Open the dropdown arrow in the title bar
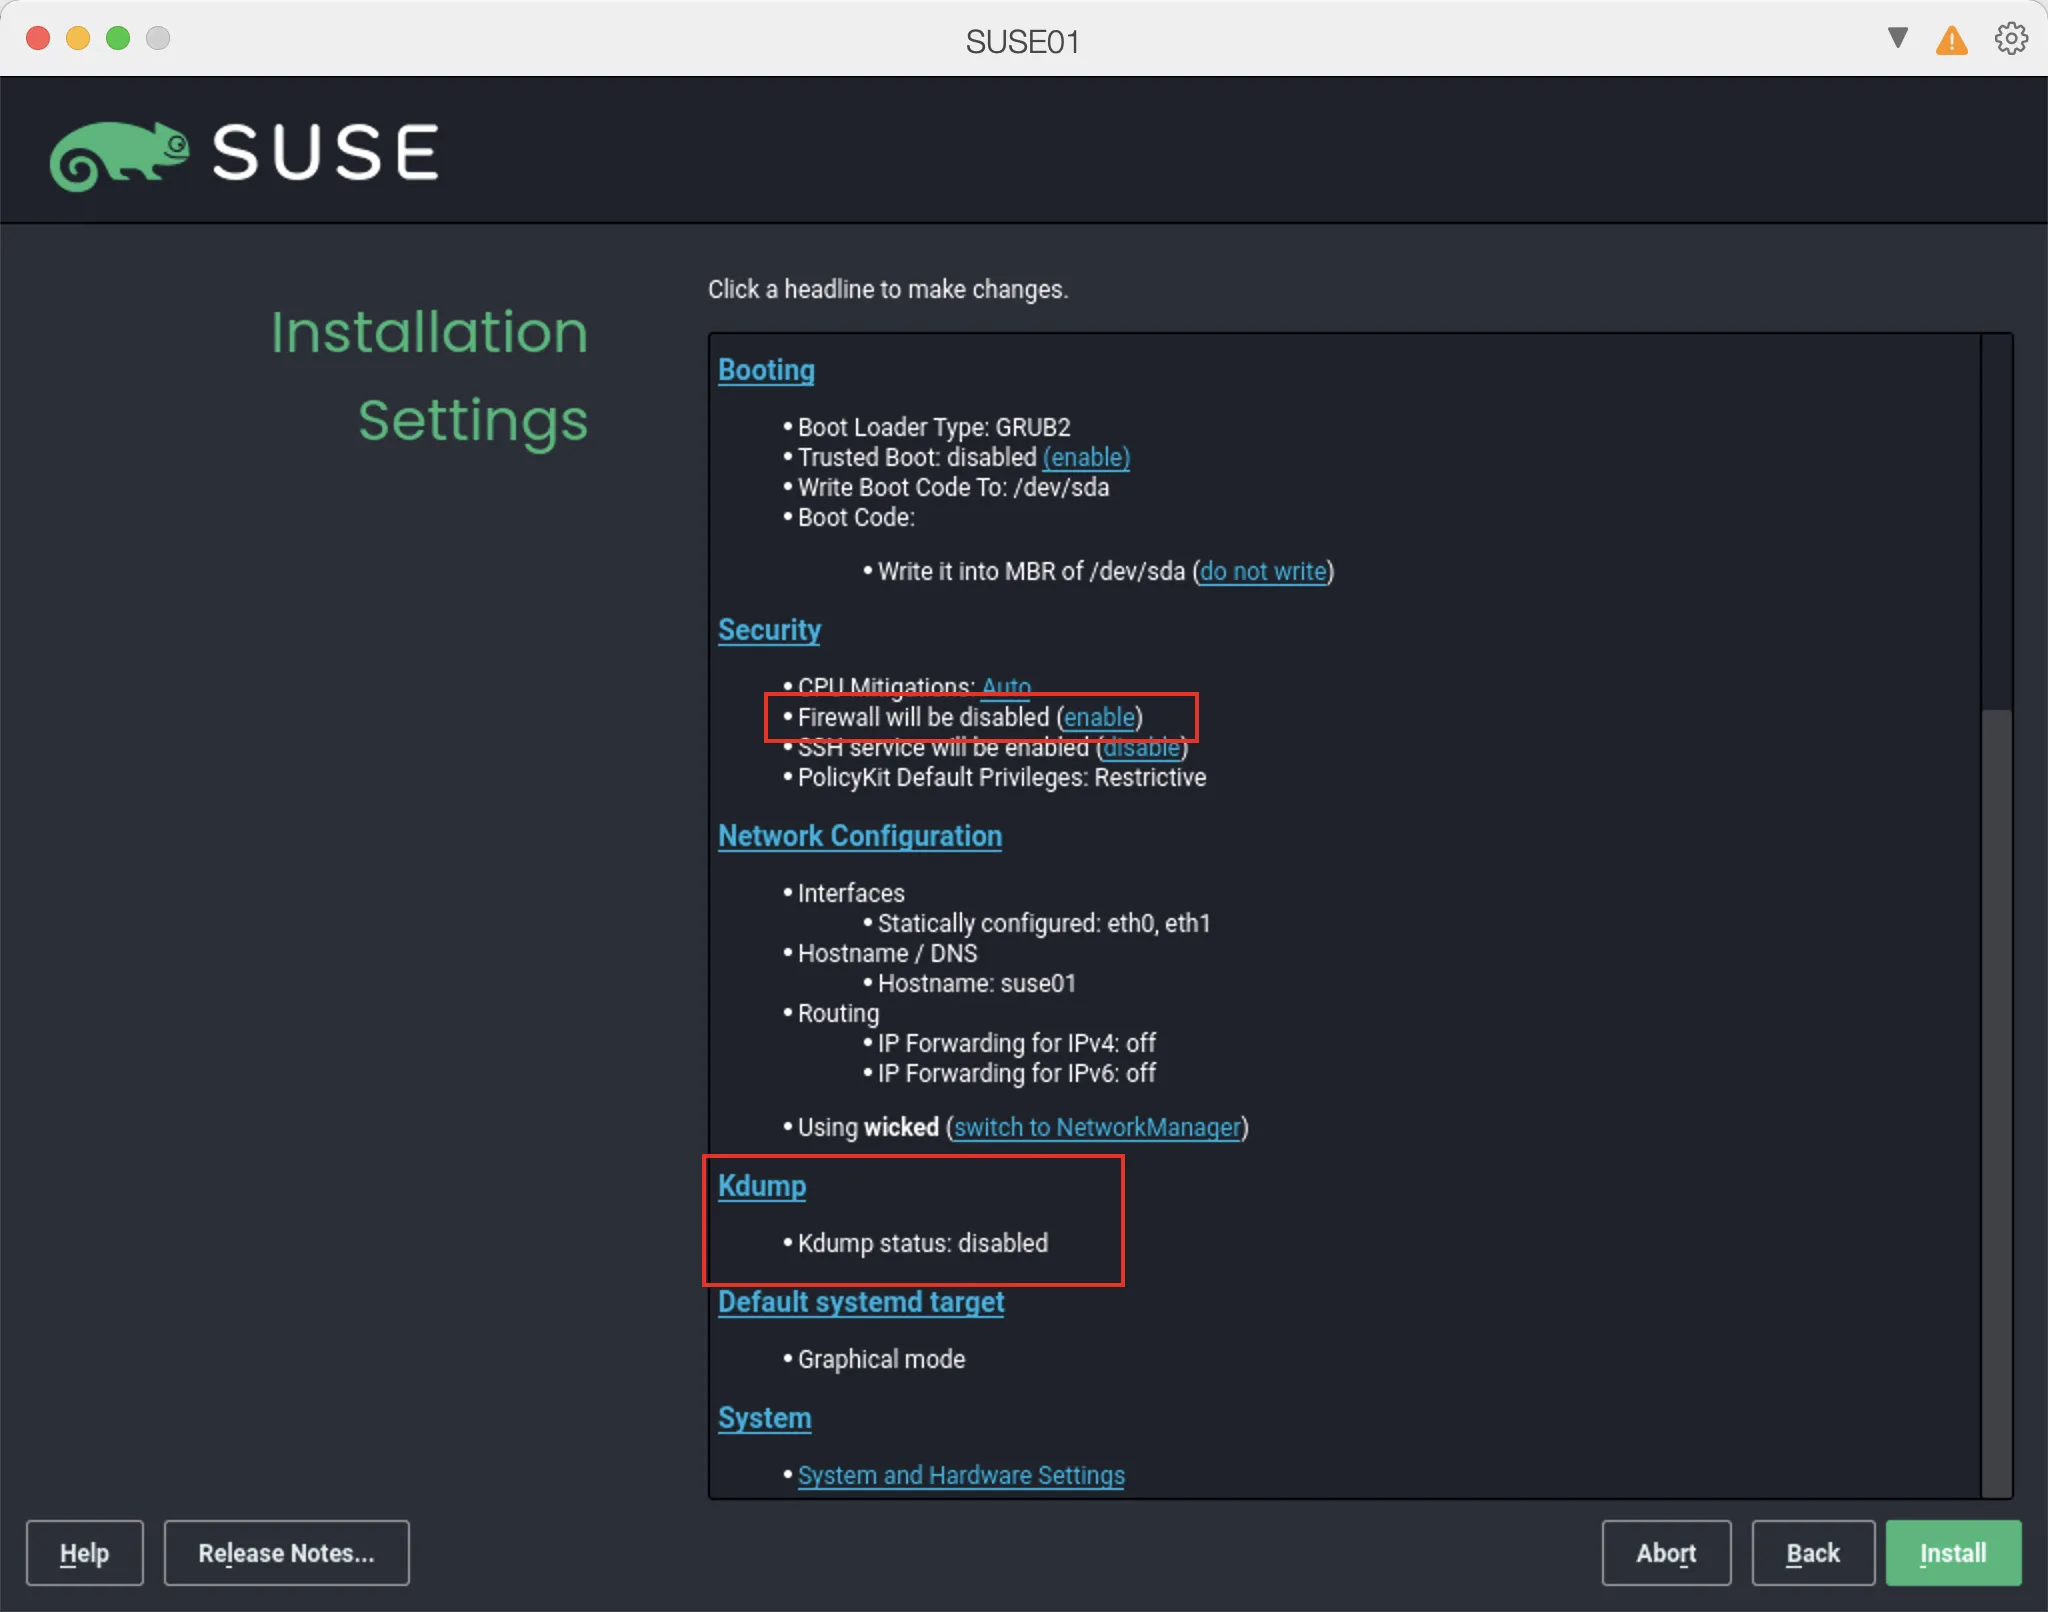Viewport: 2048px width, 1612px height. pos(1895,38)
